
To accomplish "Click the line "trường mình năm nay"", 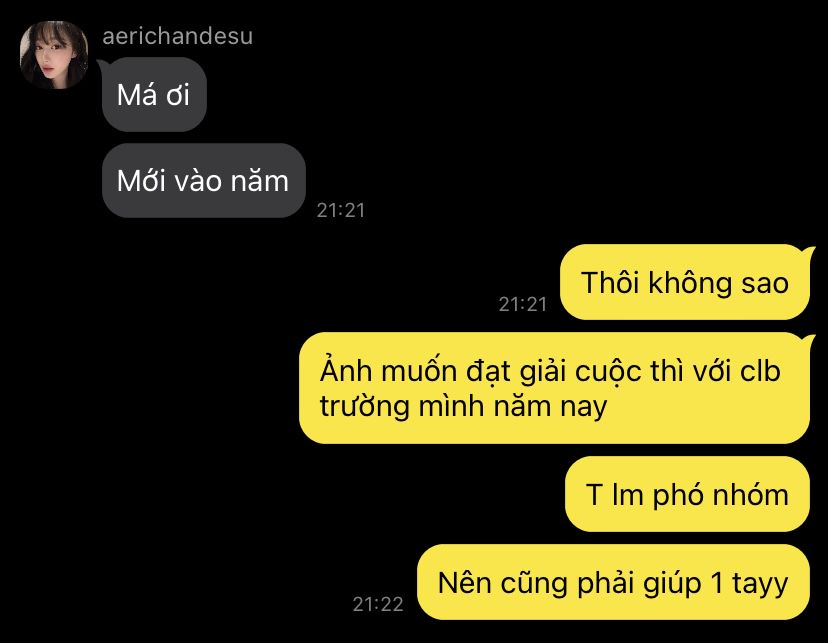I will pyautogui.click(x=463, y=406).
